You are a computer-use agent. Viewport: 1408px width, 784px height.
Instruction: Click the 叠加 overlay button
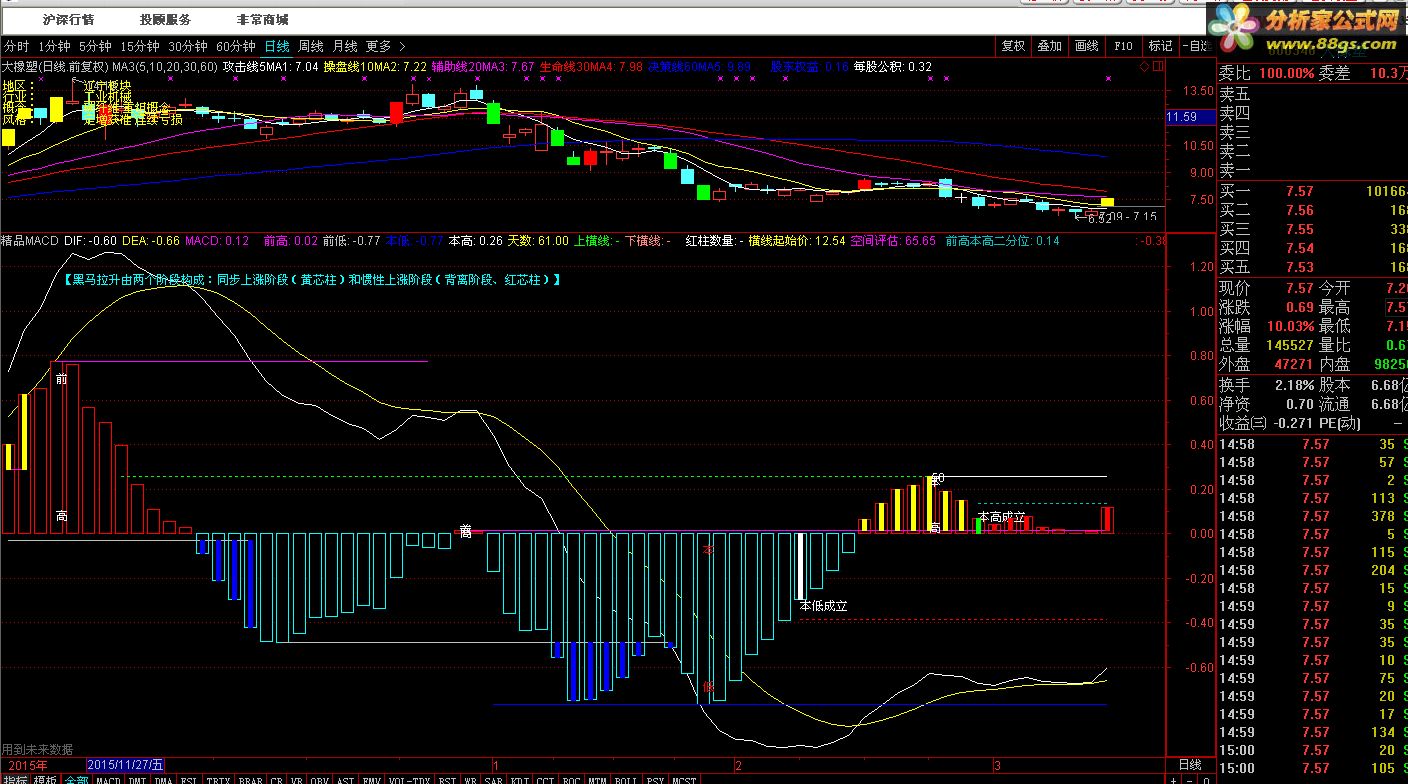[1049, 46]
